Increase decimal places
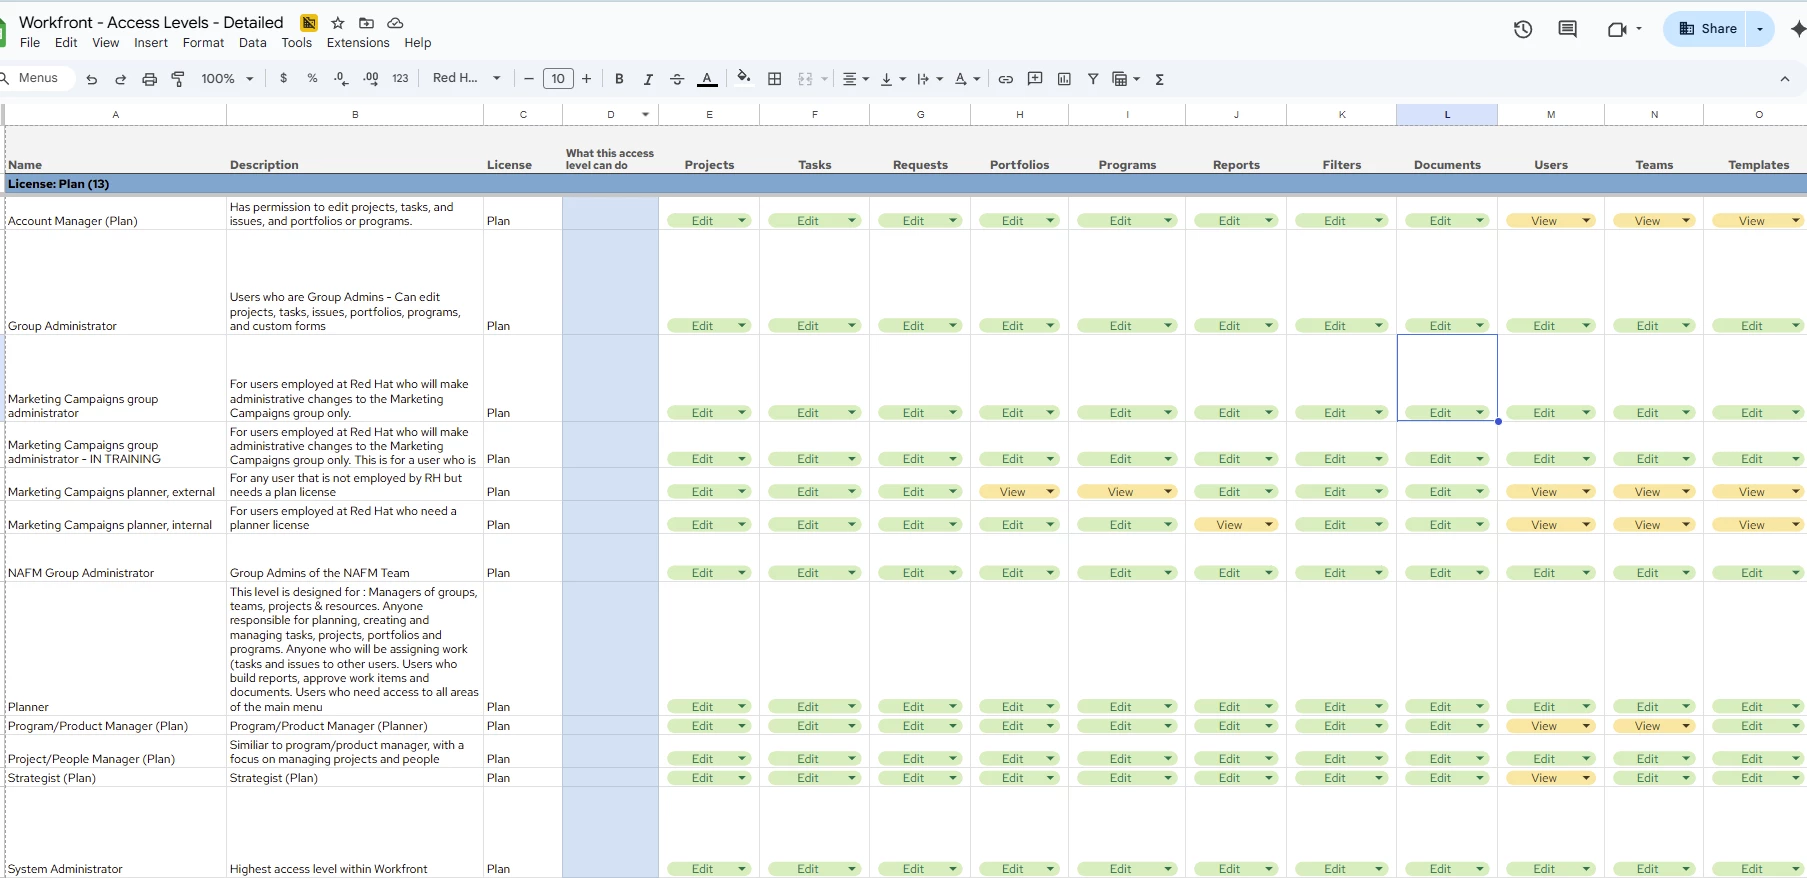The width and height of the screenshot is (1807, 878). tap(371, 78)
